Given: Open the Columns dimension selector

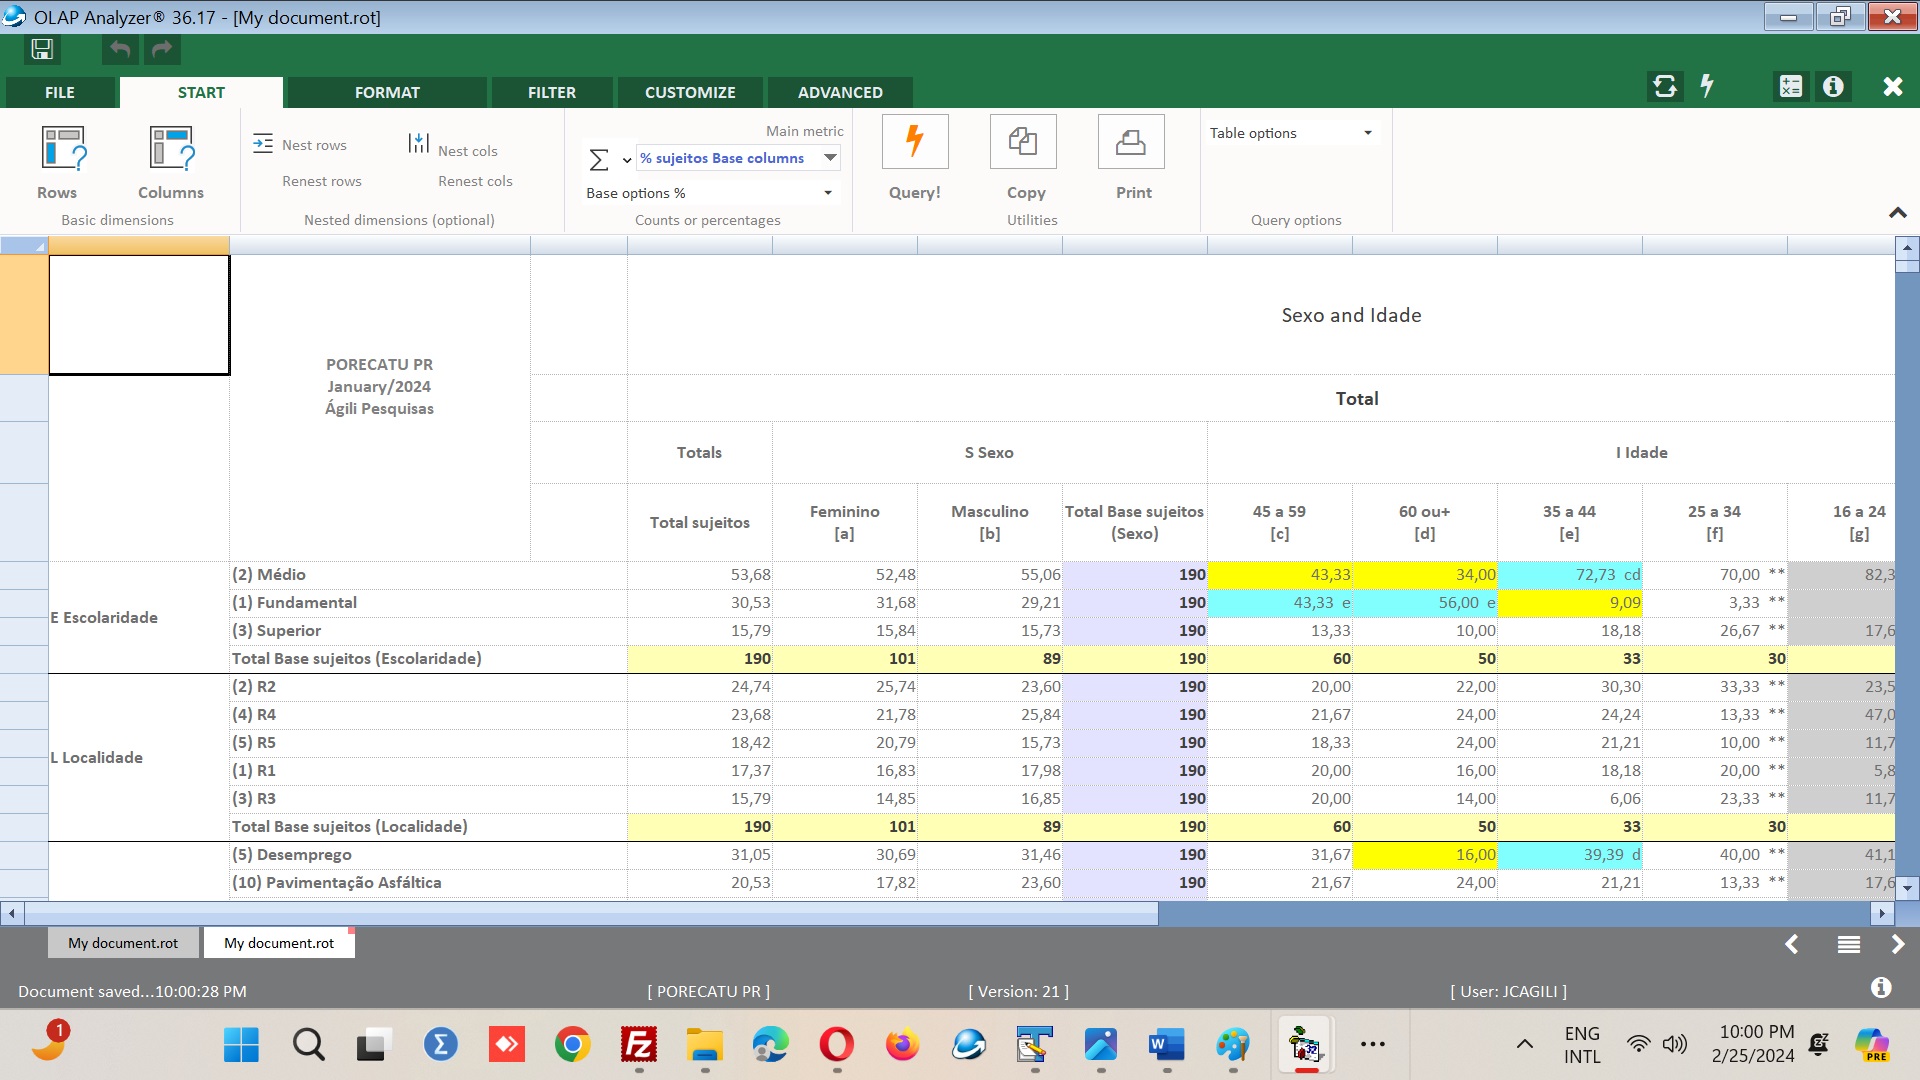Looking at the screenshot, I should pos(171,149).
